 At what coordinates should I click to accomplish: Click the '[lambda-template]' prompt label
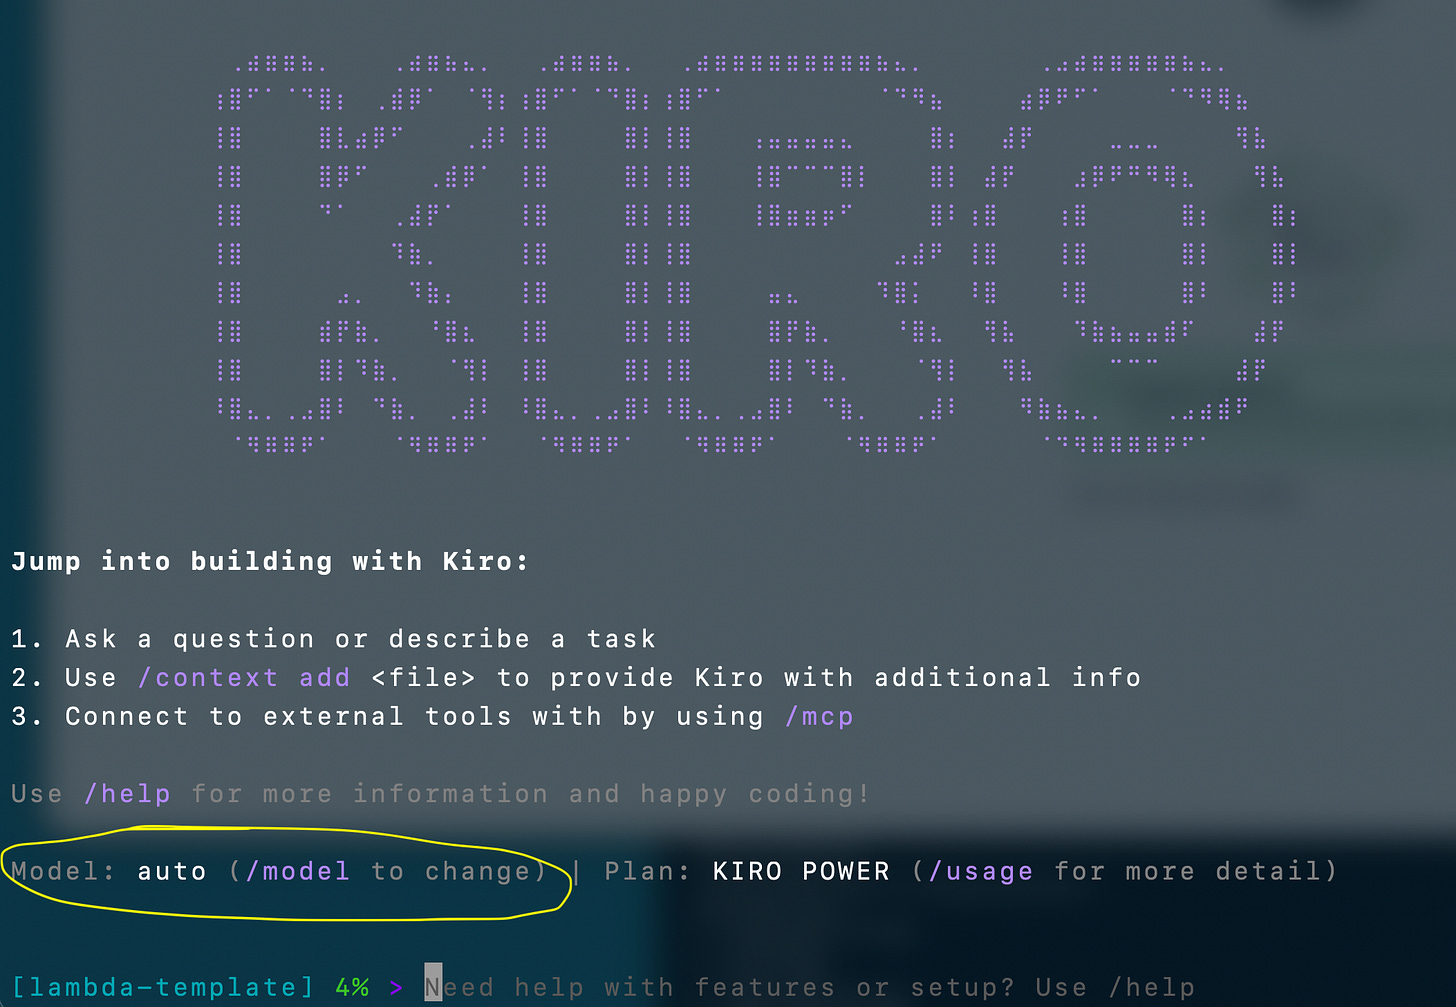163,988
